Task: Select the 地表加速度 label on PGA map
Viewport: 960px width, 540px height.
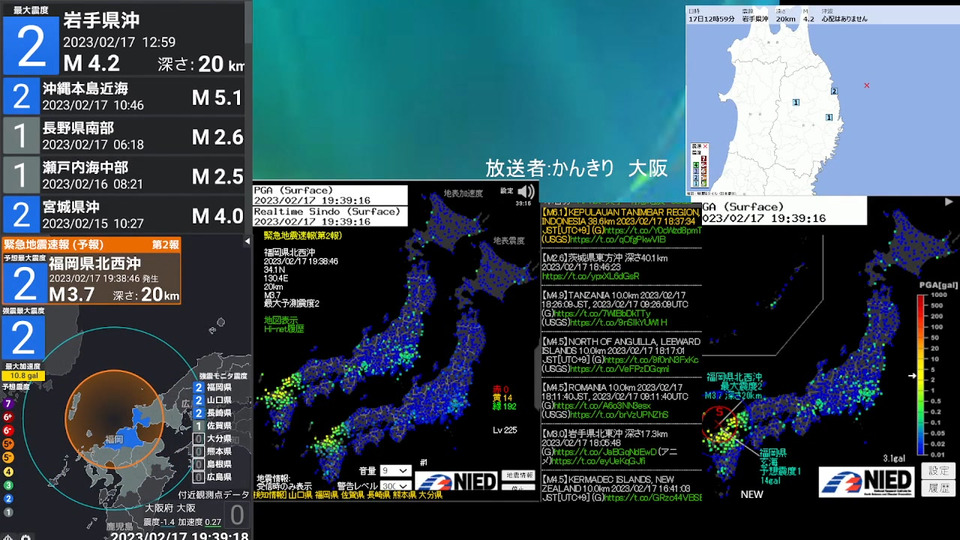Action: click(463, 193)
